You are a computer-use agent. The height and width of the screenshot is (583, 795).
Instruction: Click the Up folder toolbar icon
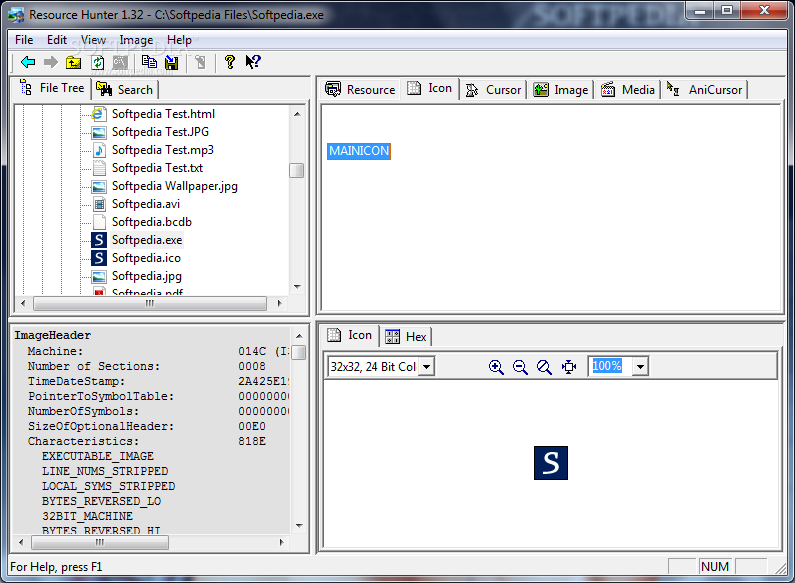pos(74,62)
